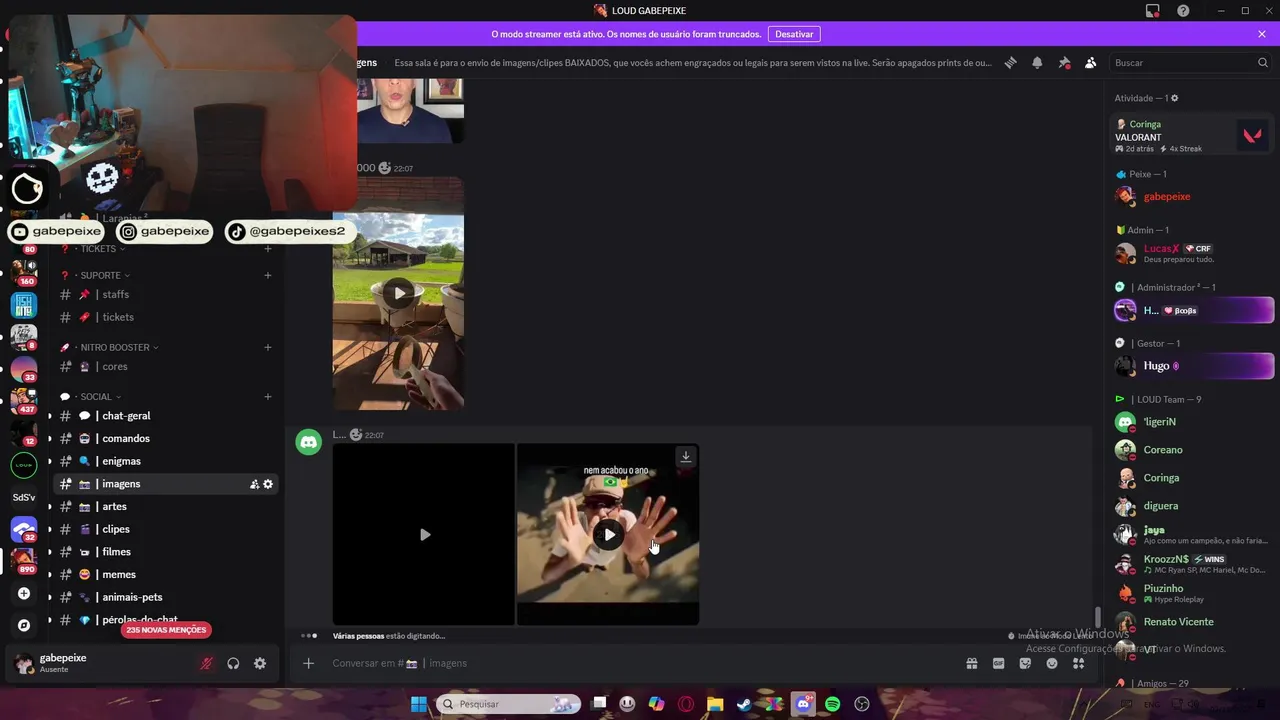Create channel plus next to TICKETS
Viewport: 1280px width, 720px height.
pyautogui.click(x=268, y=248)
